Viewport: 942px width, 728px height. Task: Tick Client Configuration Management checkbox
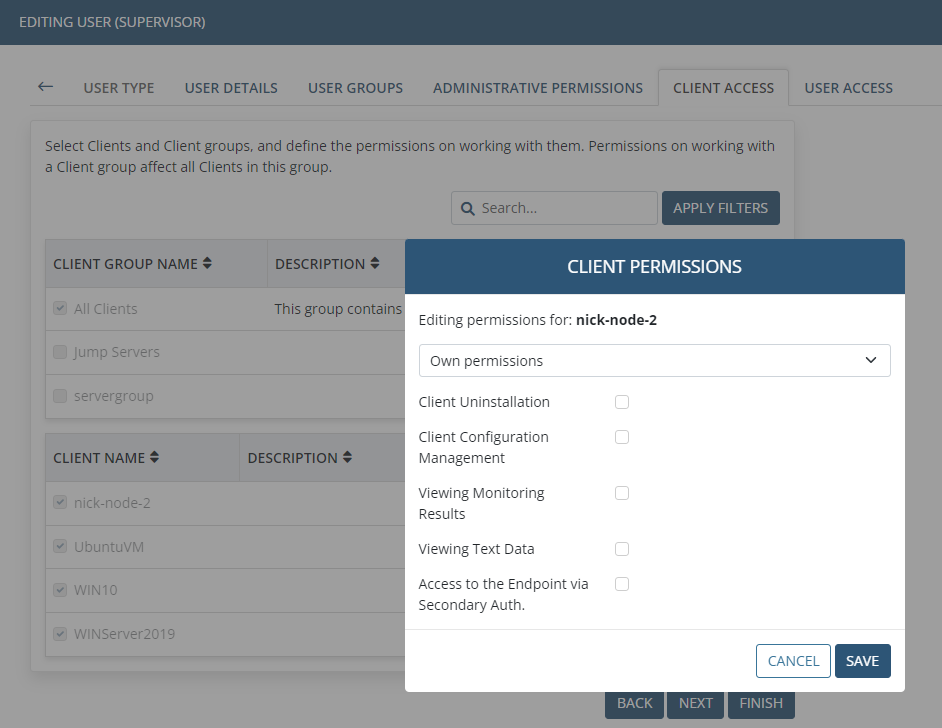click(622, 437)
